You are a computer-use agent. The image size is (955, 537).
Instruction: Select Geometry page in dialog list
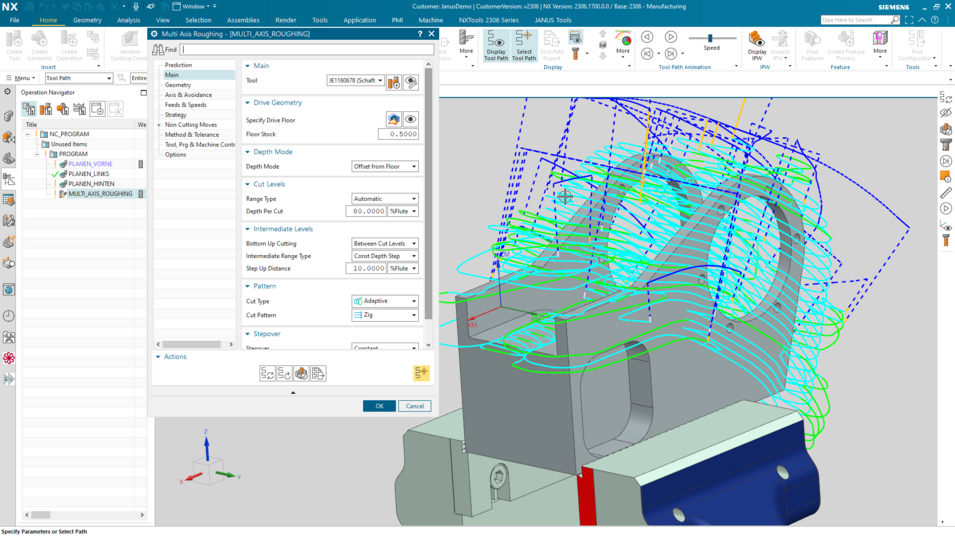click(x=178, y=85)
